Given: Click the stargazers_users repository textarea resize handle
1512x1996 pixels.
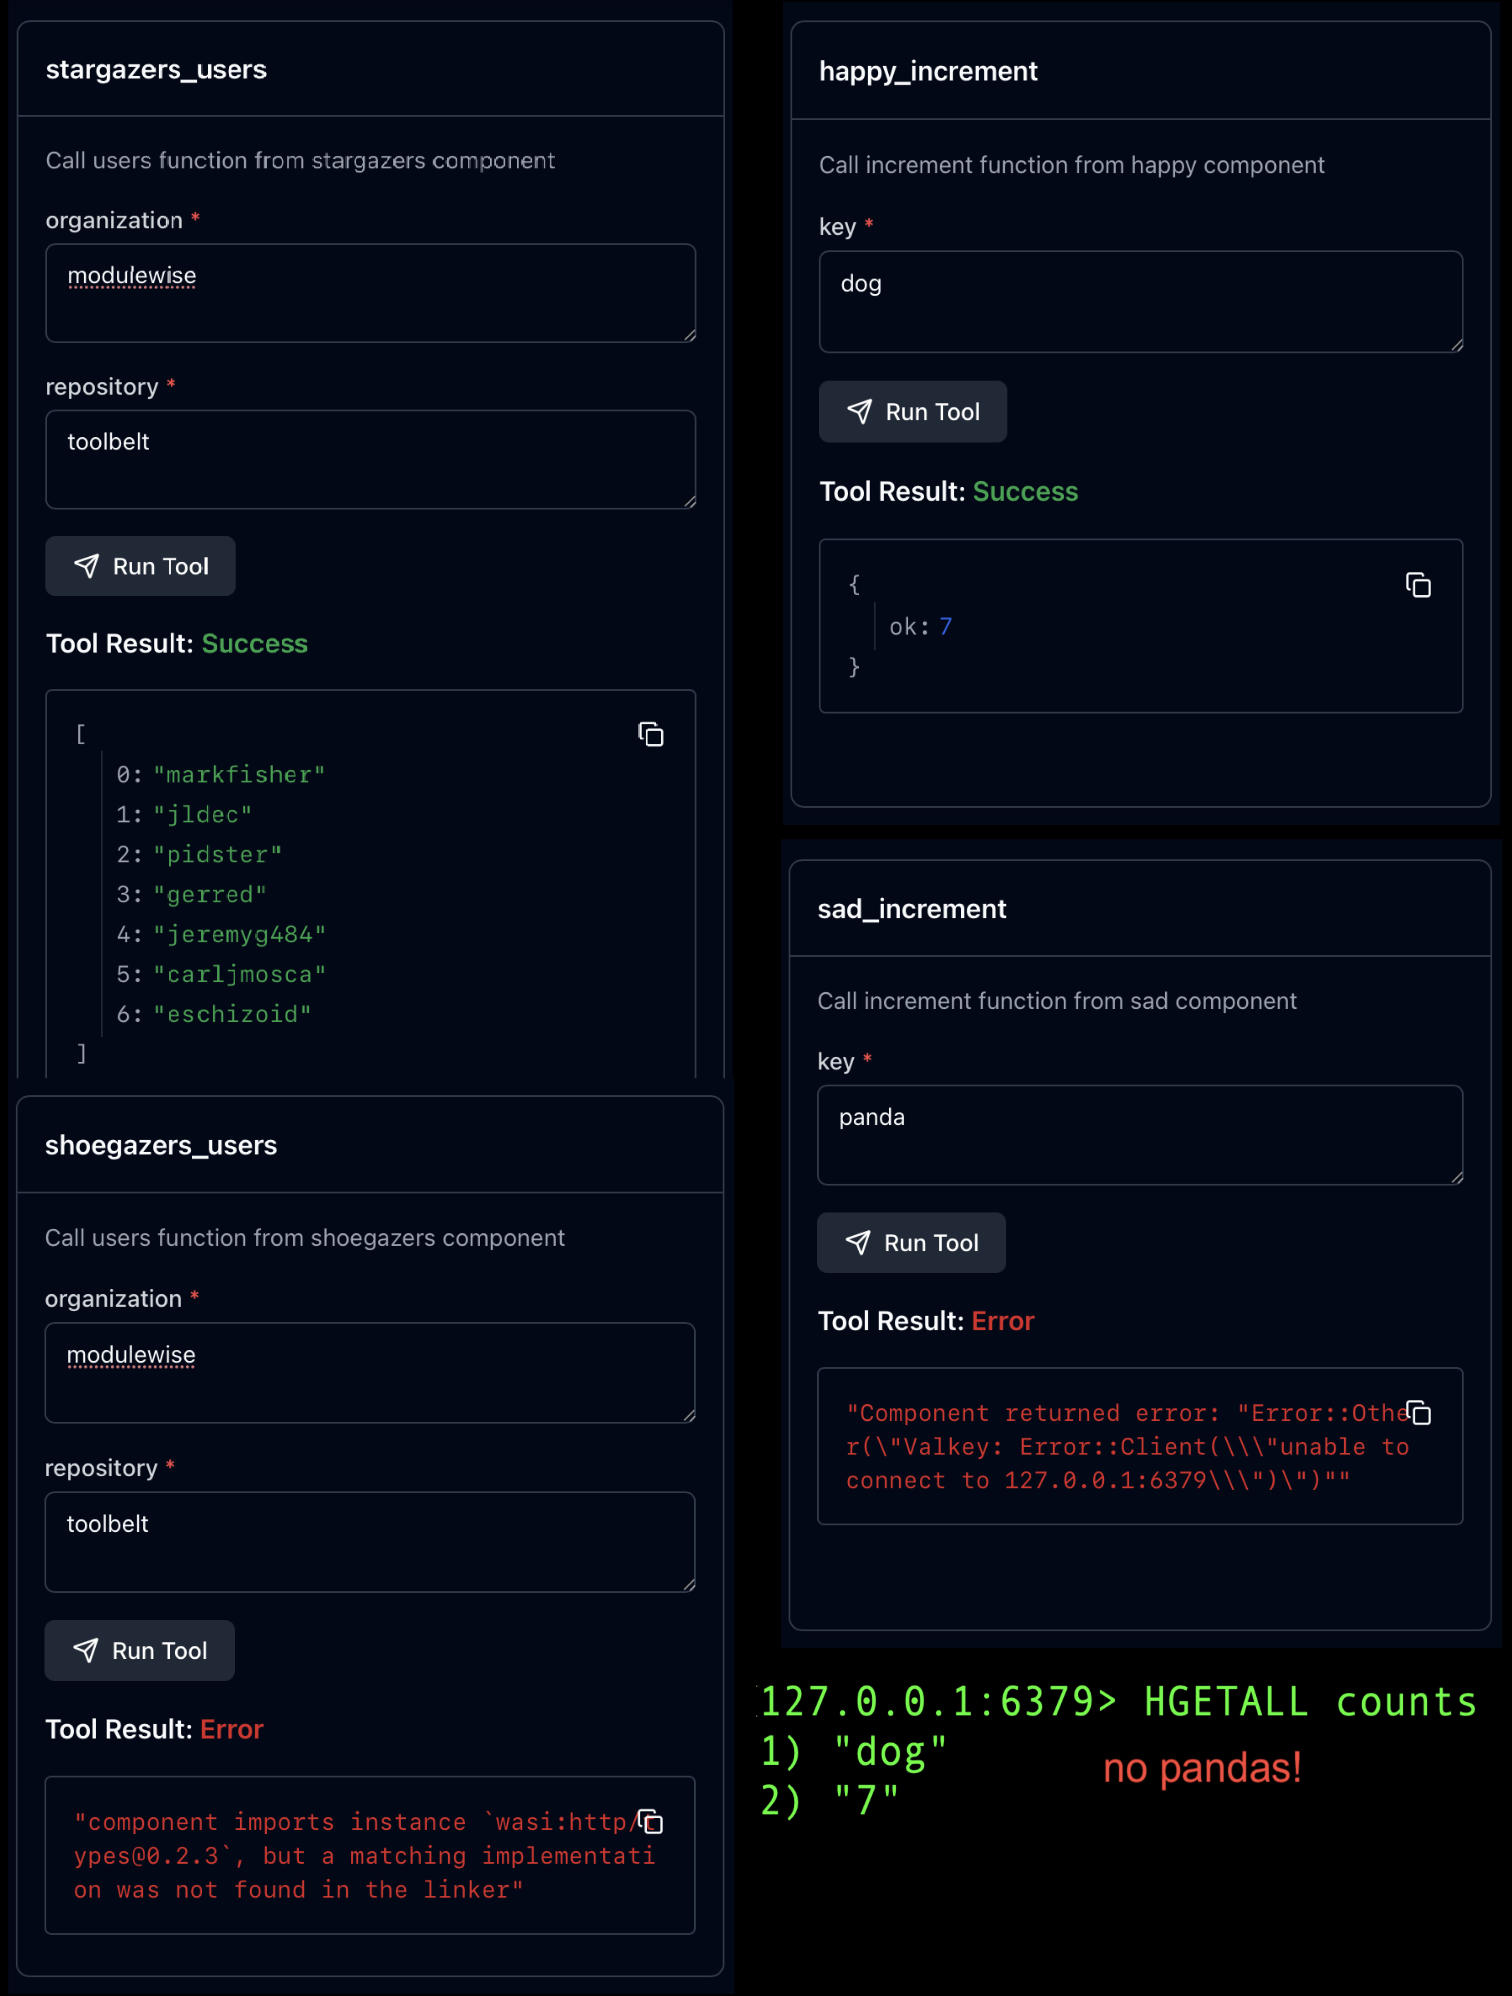Looking at the screenshot, I should 689,502.
